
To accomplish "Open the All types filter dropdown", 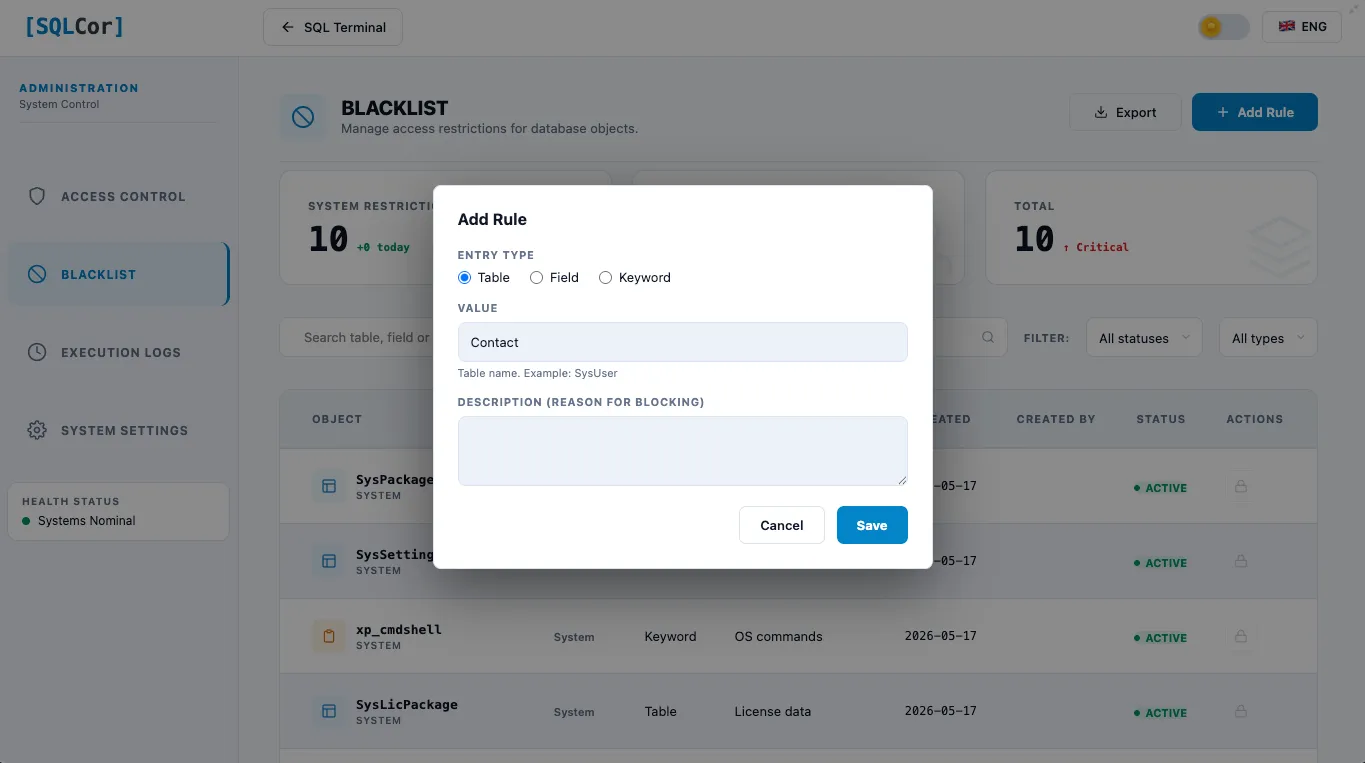I will tap(1268, 338).
